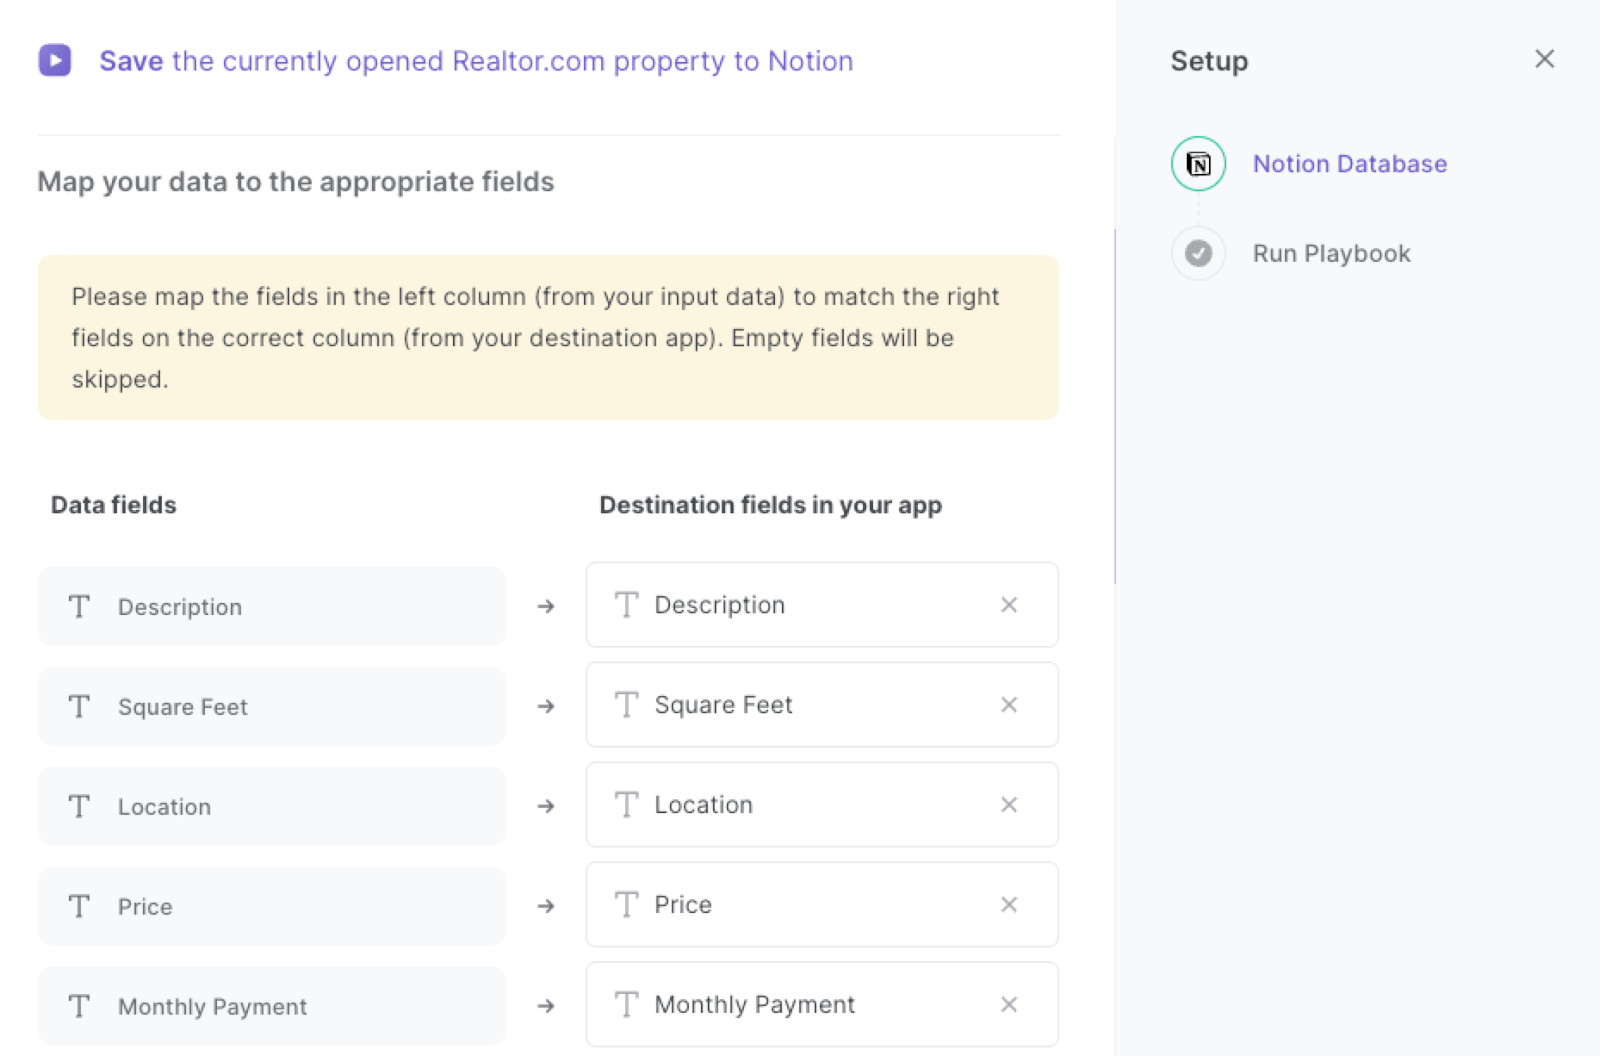This screenshot has width=1600, height=1056.
Task: Select the Price data field
Action: 272,907
